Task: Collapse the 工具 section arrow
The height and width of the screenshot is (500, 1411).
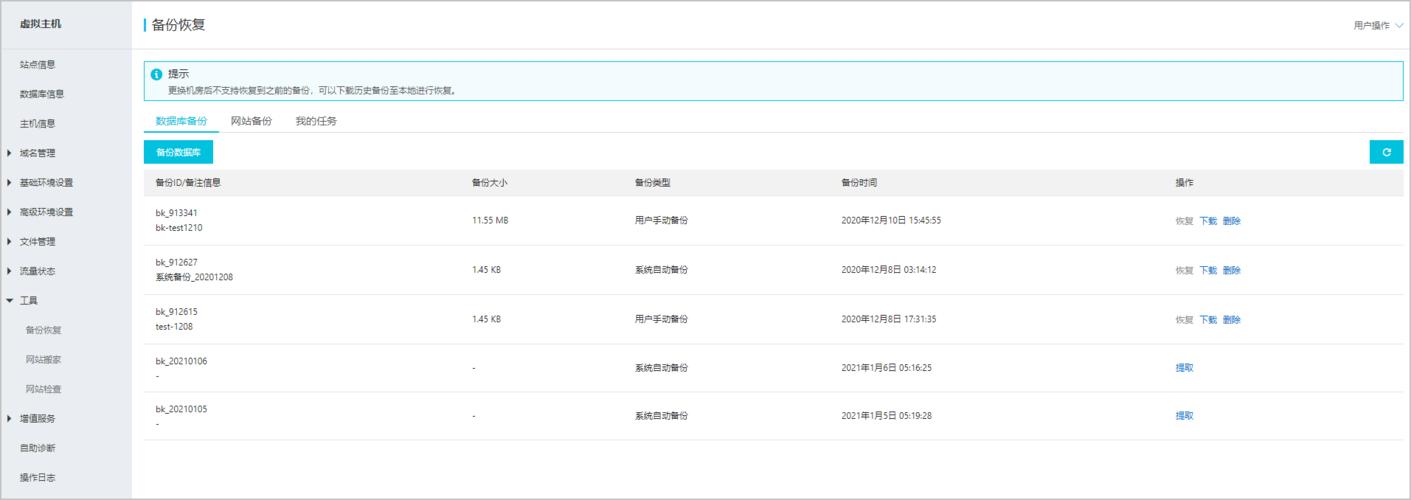Action: point(10,300)
